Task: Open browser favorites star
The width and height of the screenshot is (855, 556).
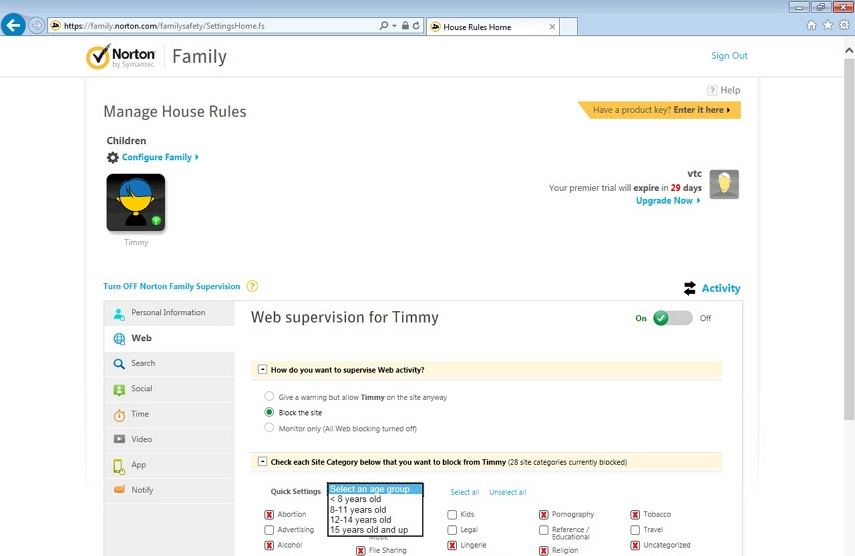Action: [x=828, y=25]
